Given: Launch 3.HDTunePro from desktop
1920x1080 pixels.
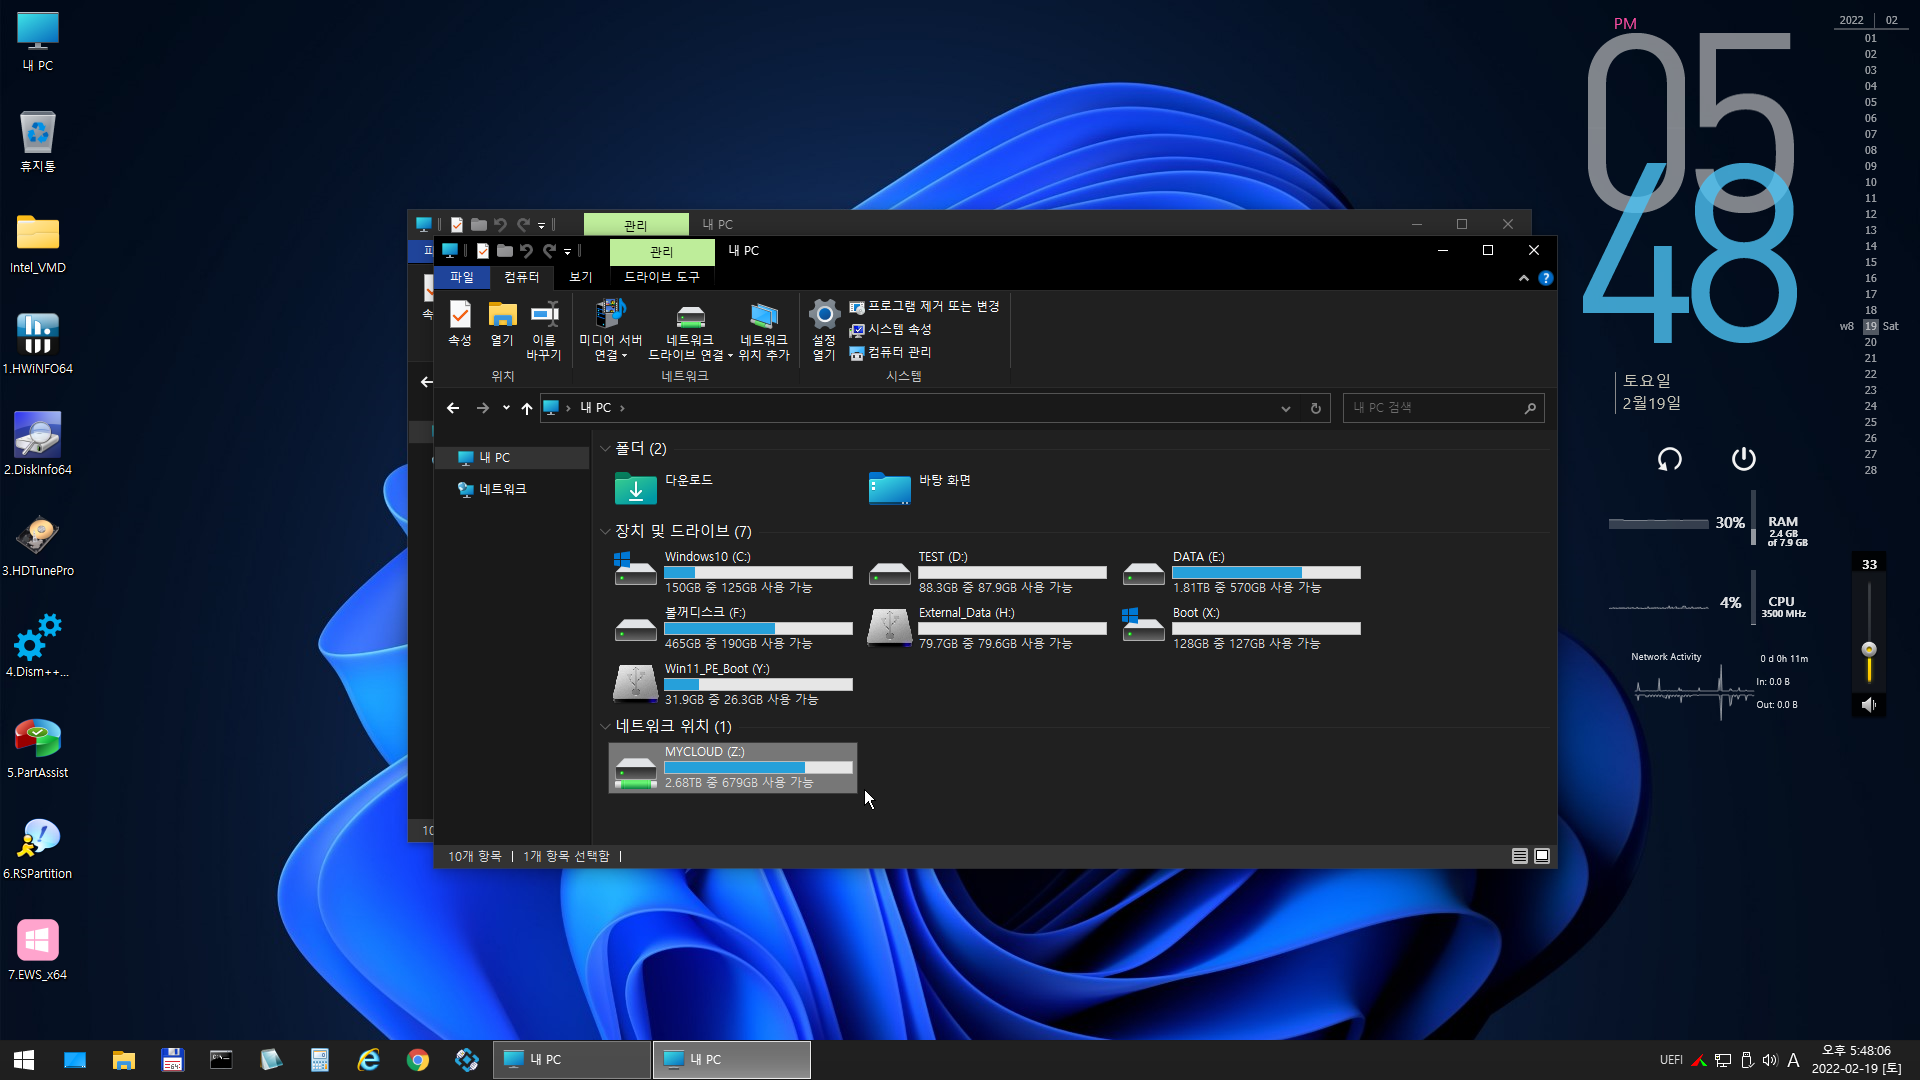Looking at the screenshot, I should [38, 546].
